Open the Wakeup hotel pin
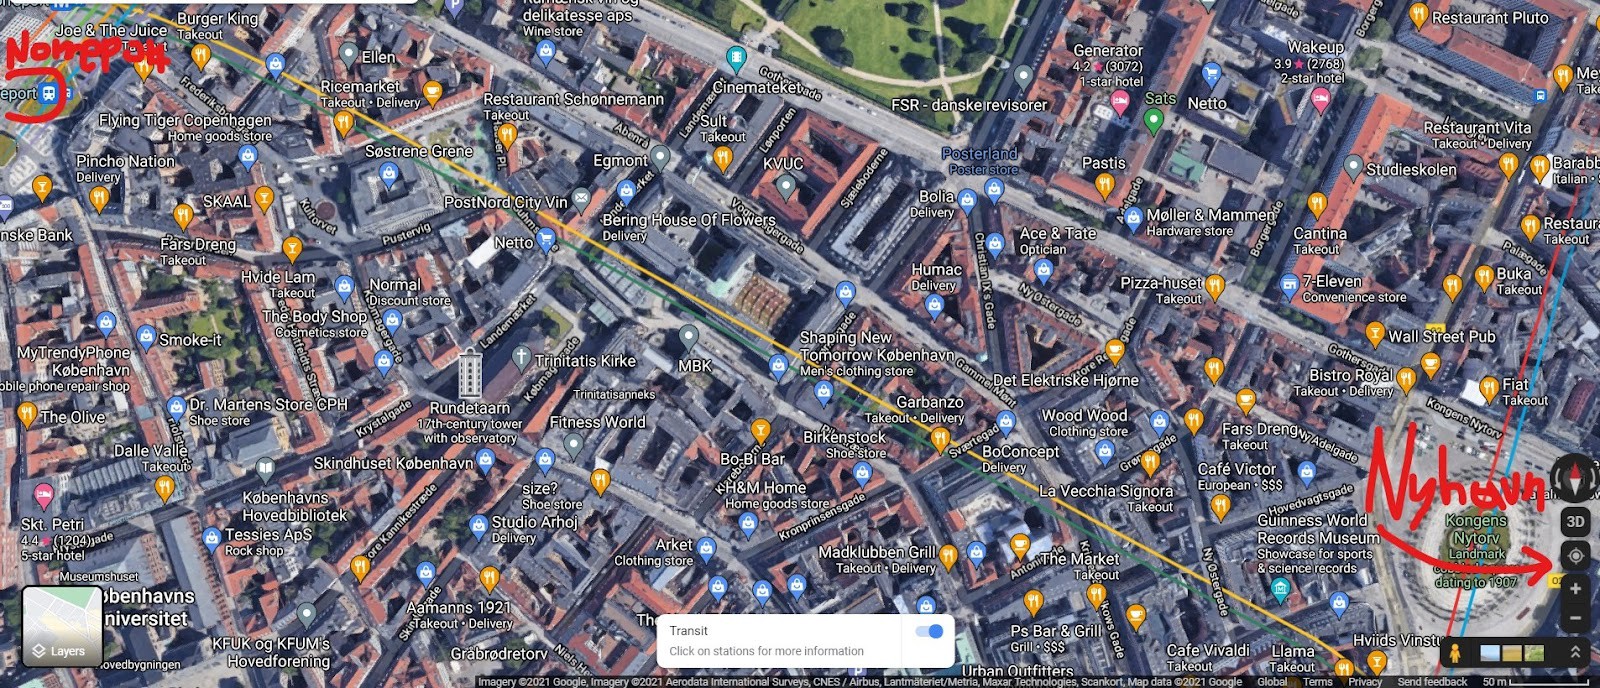Image resolution: width=1600 pixels, height=688 pixels. point(1320,98)
